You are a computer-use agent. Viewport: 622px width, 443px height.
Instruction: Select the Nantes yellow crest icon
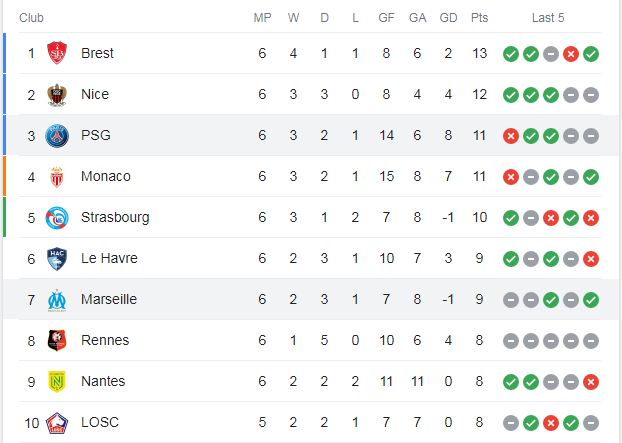coord(57,382)
